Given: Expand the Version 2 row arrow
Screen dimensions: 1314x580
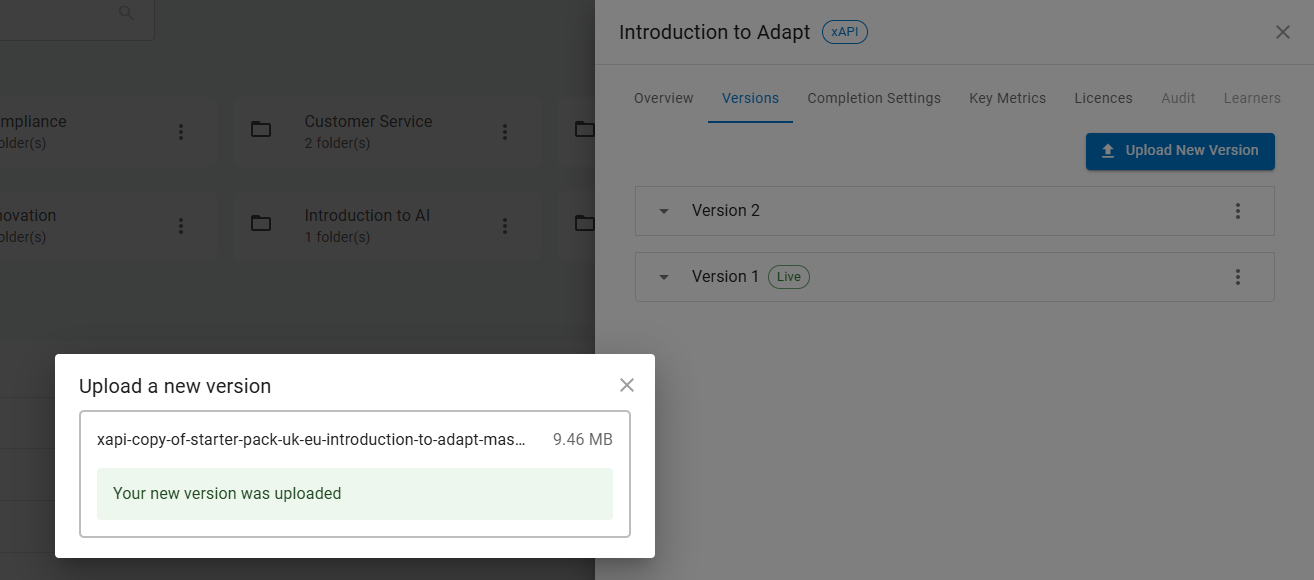Looking at the screenshot, I should point(664,211).
